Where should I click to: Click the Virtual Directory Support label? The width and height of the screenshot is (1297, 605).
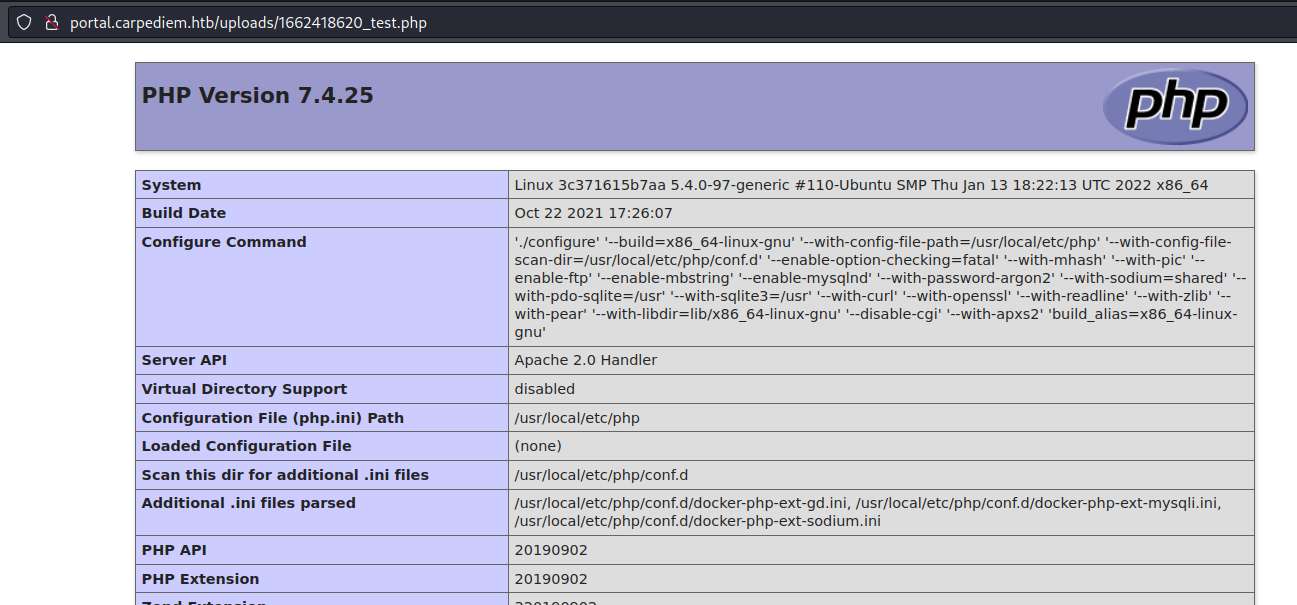pyautogui.click(x=244, y=389)
